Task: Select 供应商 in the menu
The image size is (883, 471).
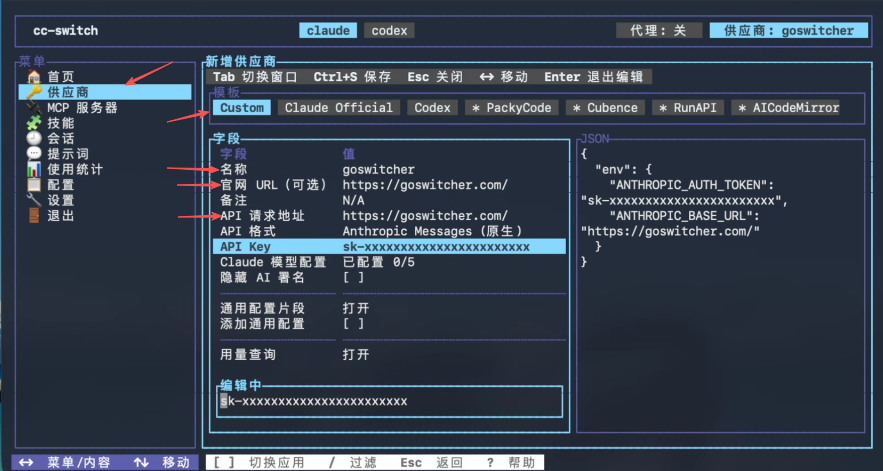Action: click(x=105, y=92)
